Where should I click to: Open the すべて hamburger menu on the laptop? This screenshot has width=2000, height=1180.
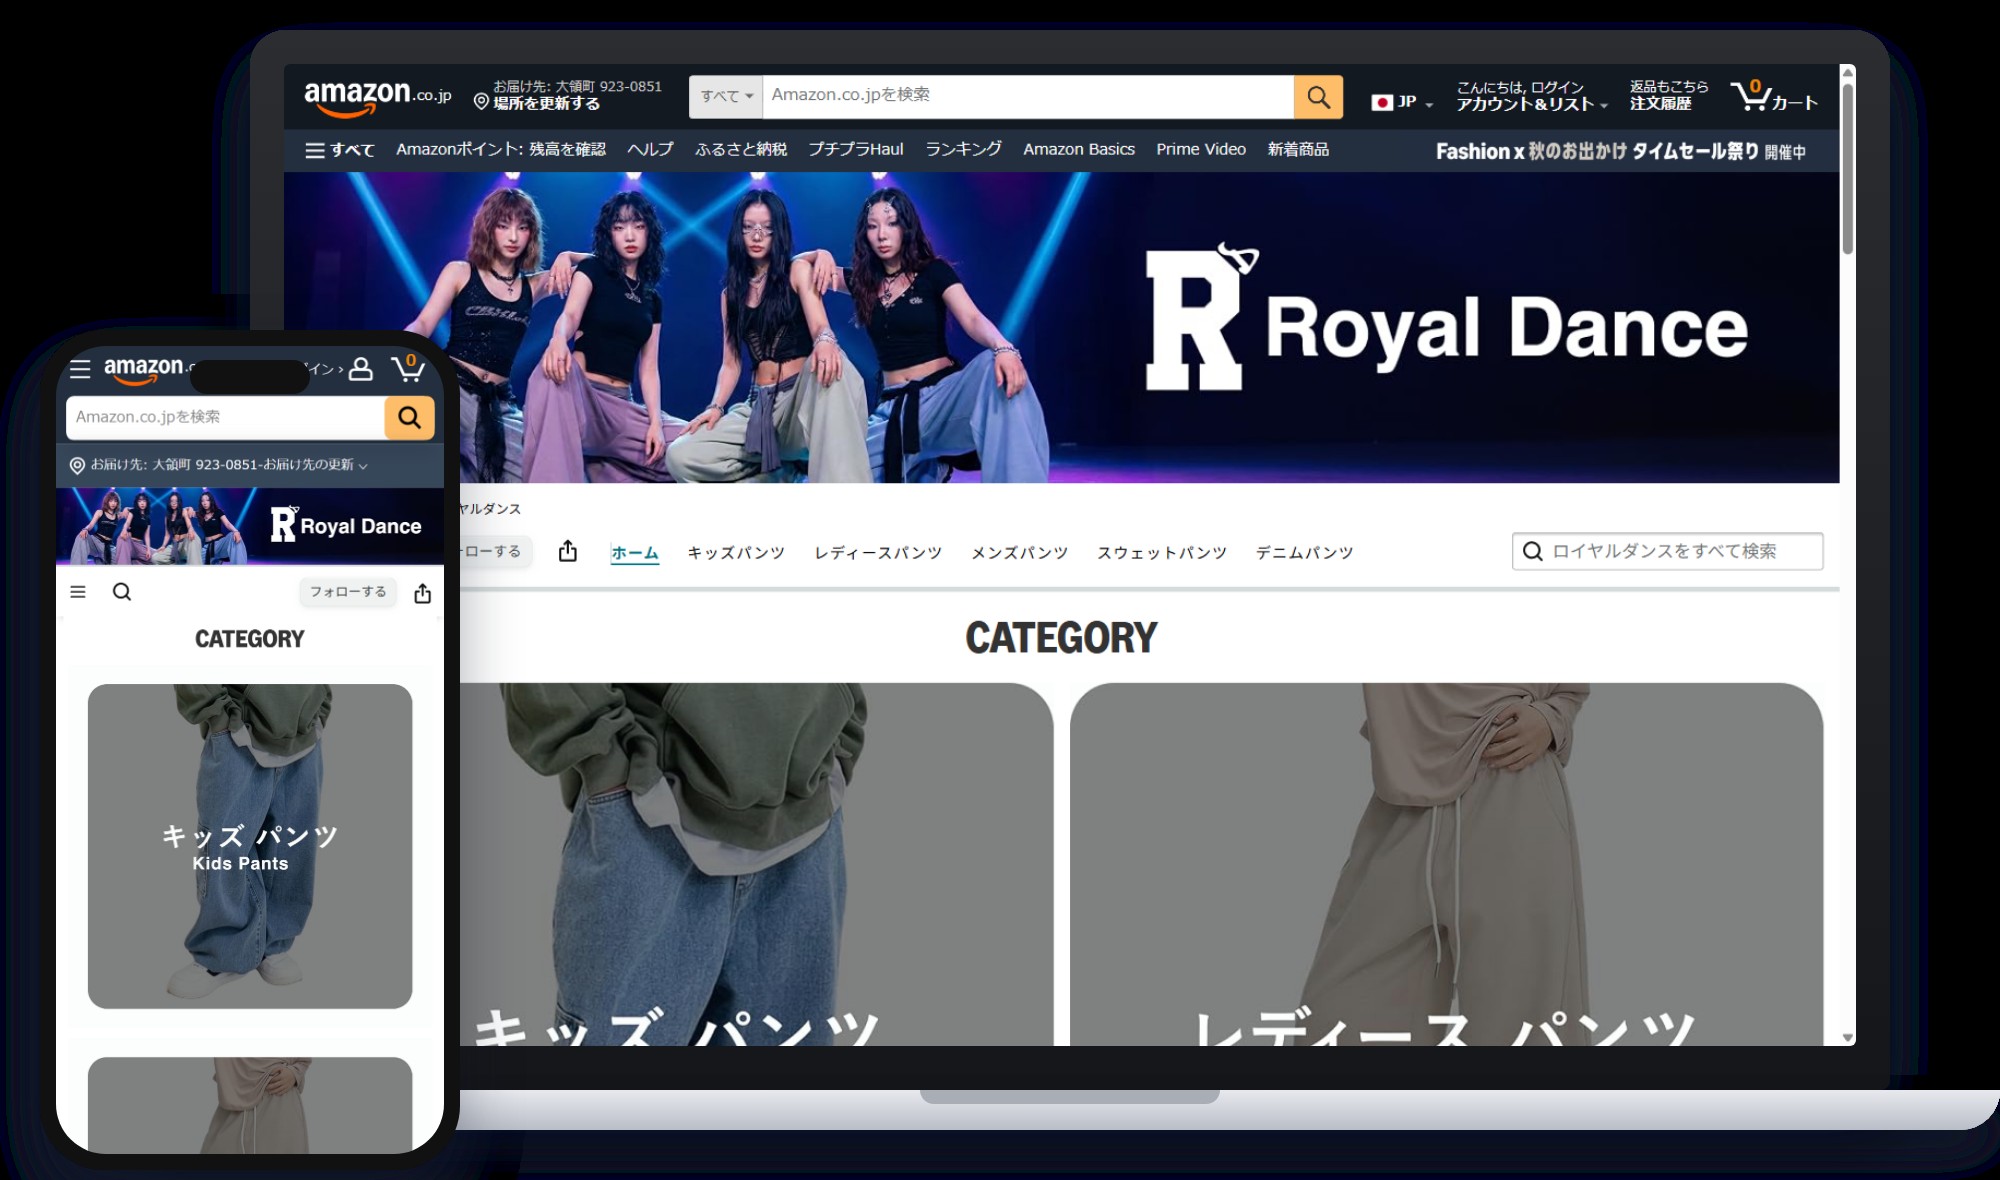(339, 150)
